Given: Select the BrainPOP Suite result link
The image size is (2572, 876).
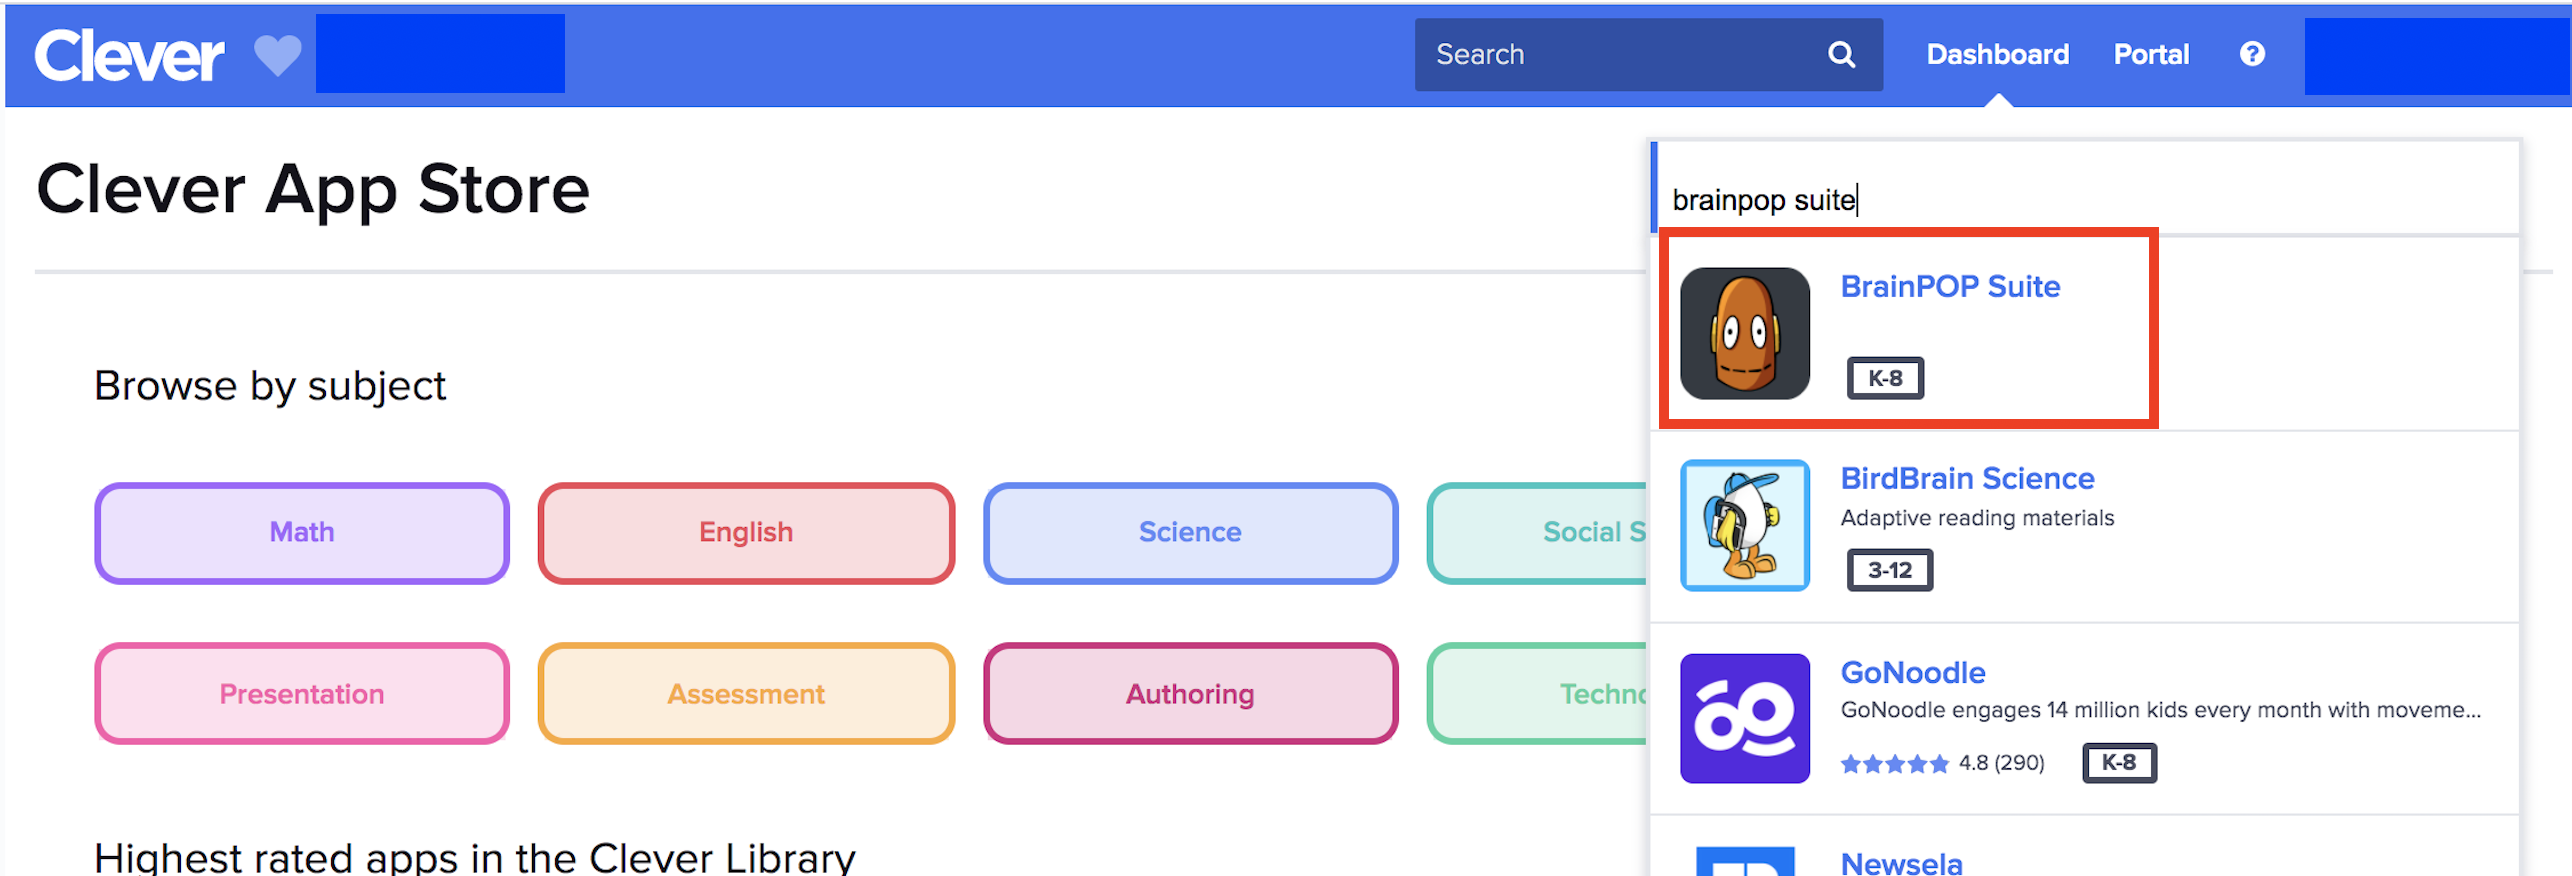Looking at the screenshot, I should pos(1950,287).
